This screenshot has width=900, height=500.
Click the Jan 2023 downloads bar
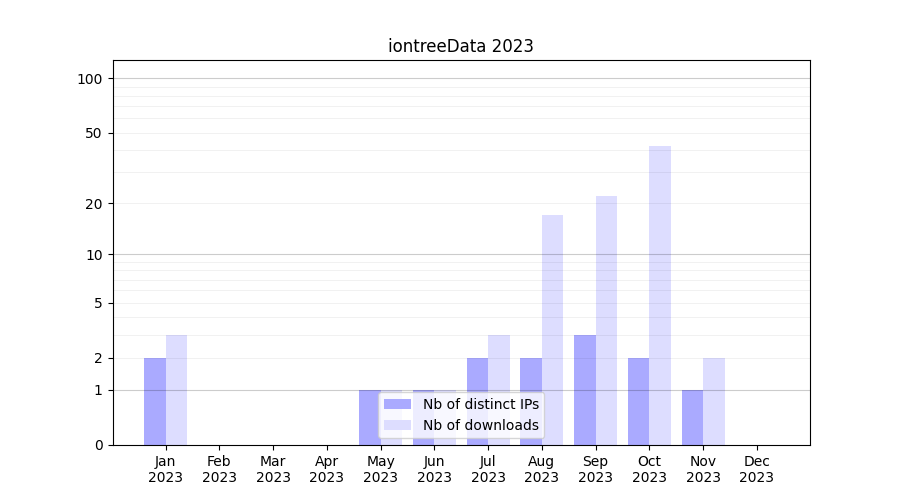[x=176, y=390]
